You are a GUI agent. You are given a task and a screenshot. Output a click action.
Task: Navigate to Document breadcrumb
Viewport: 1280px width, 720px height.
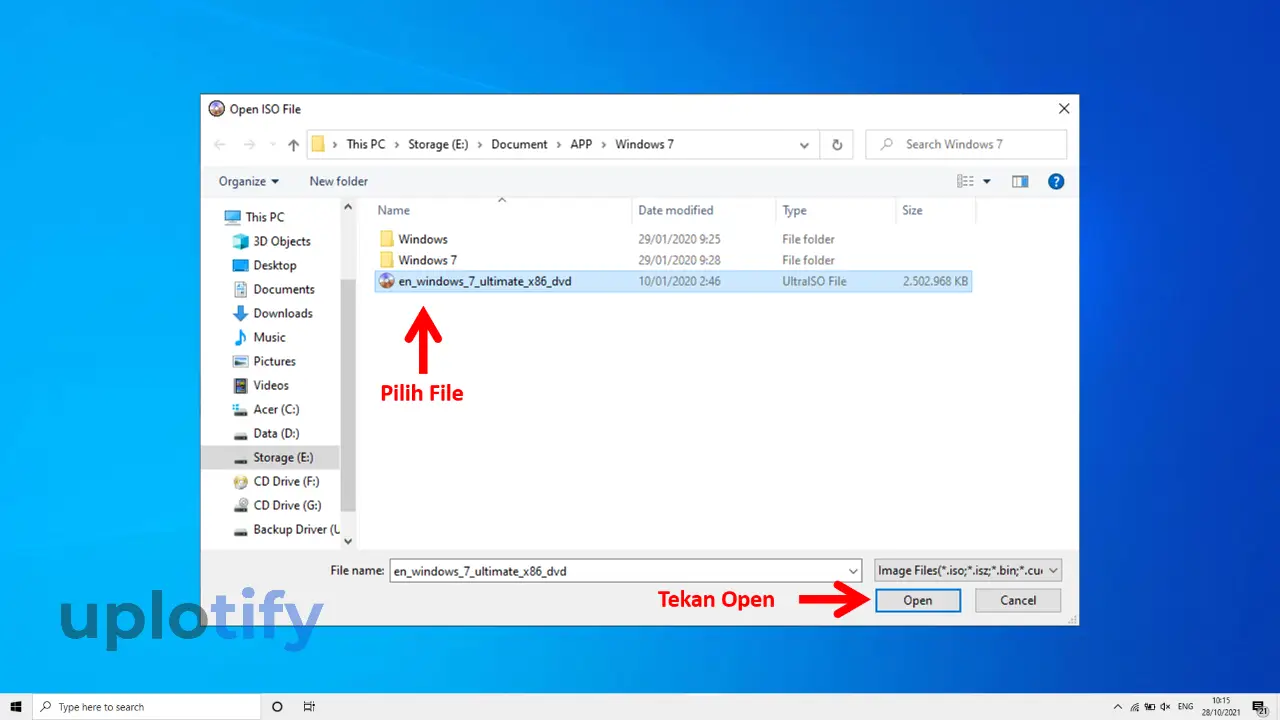[x=519, y=145]
